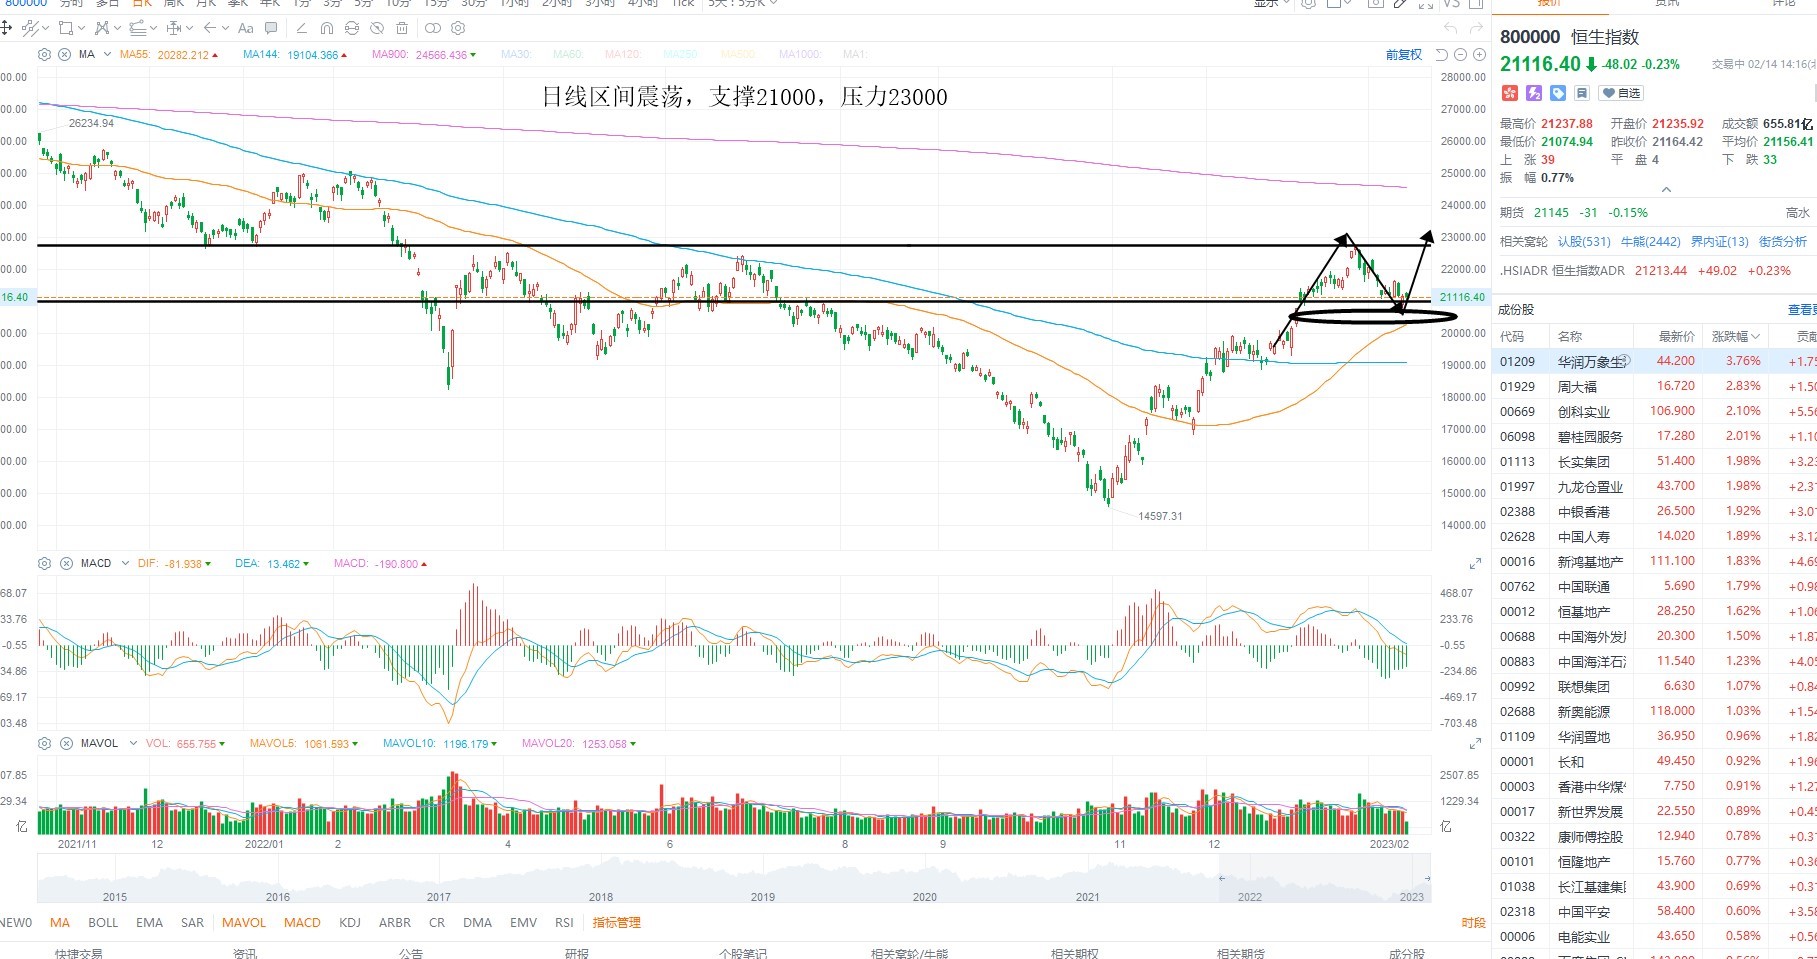Viewport: 1817px width, 959px height.
Task: Remove the MAVOL indicator with its X icon
Action: pos(65,743)
